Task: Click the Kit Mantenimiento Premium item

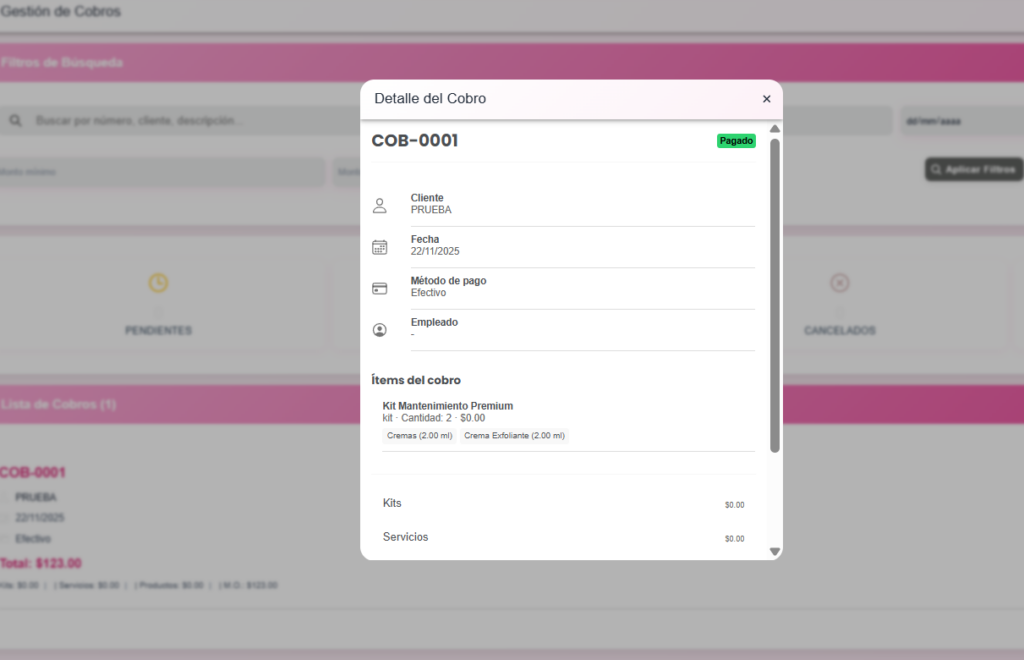Action: 448,406
